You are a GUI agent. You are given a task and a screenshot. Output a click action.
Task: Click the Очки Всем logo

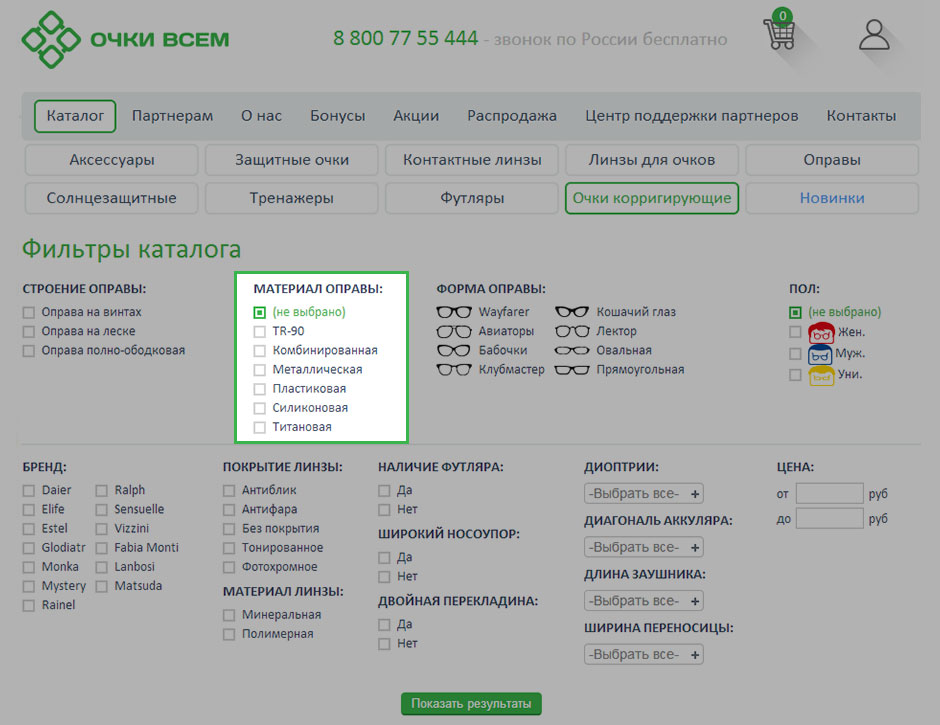tap(125, 40)
